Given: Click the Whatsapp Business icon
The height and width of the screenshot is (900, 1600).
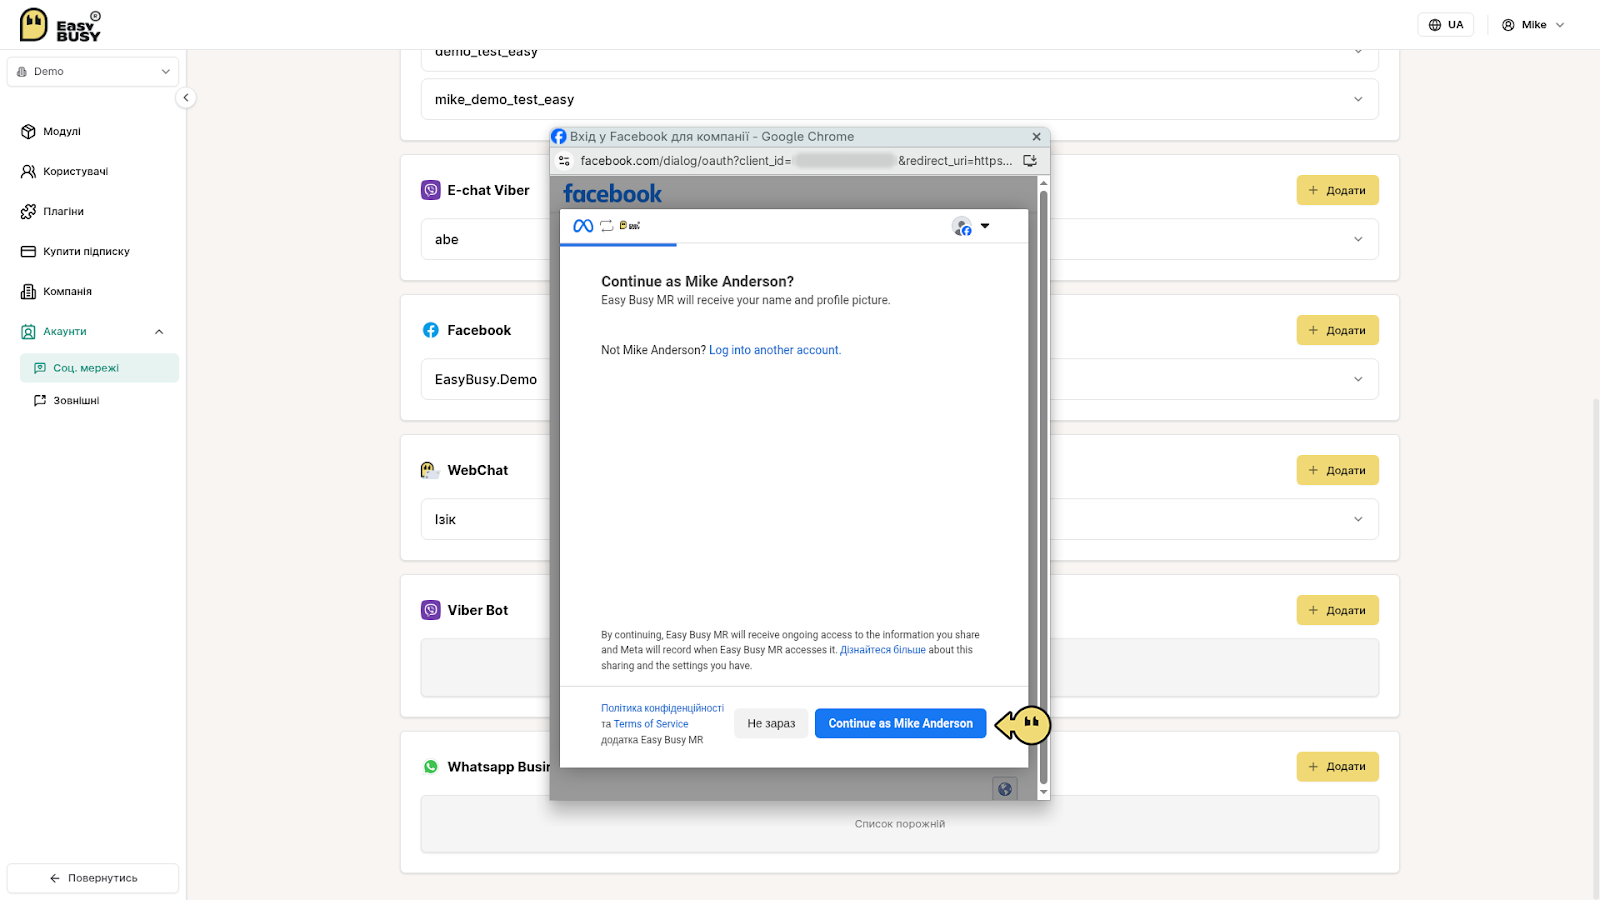Looking at the screenshot, I should (431, 767).
